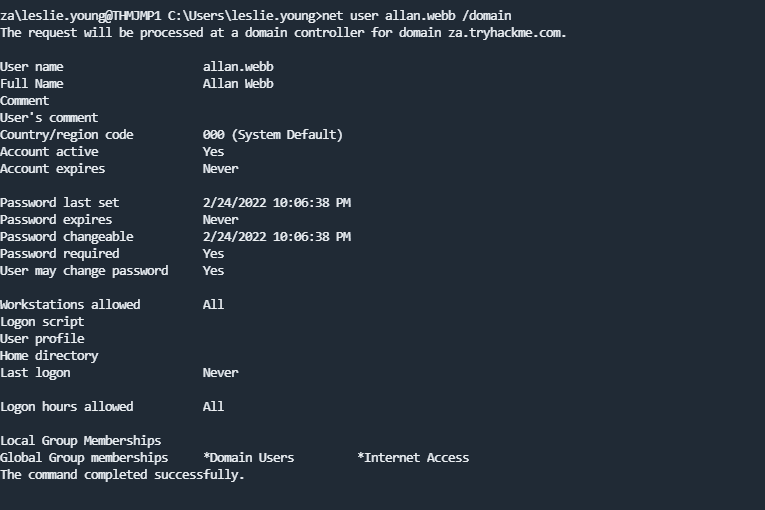
Task: Click the User name value allan.webb
Action: pyautogui.click(x=238, y=67)
